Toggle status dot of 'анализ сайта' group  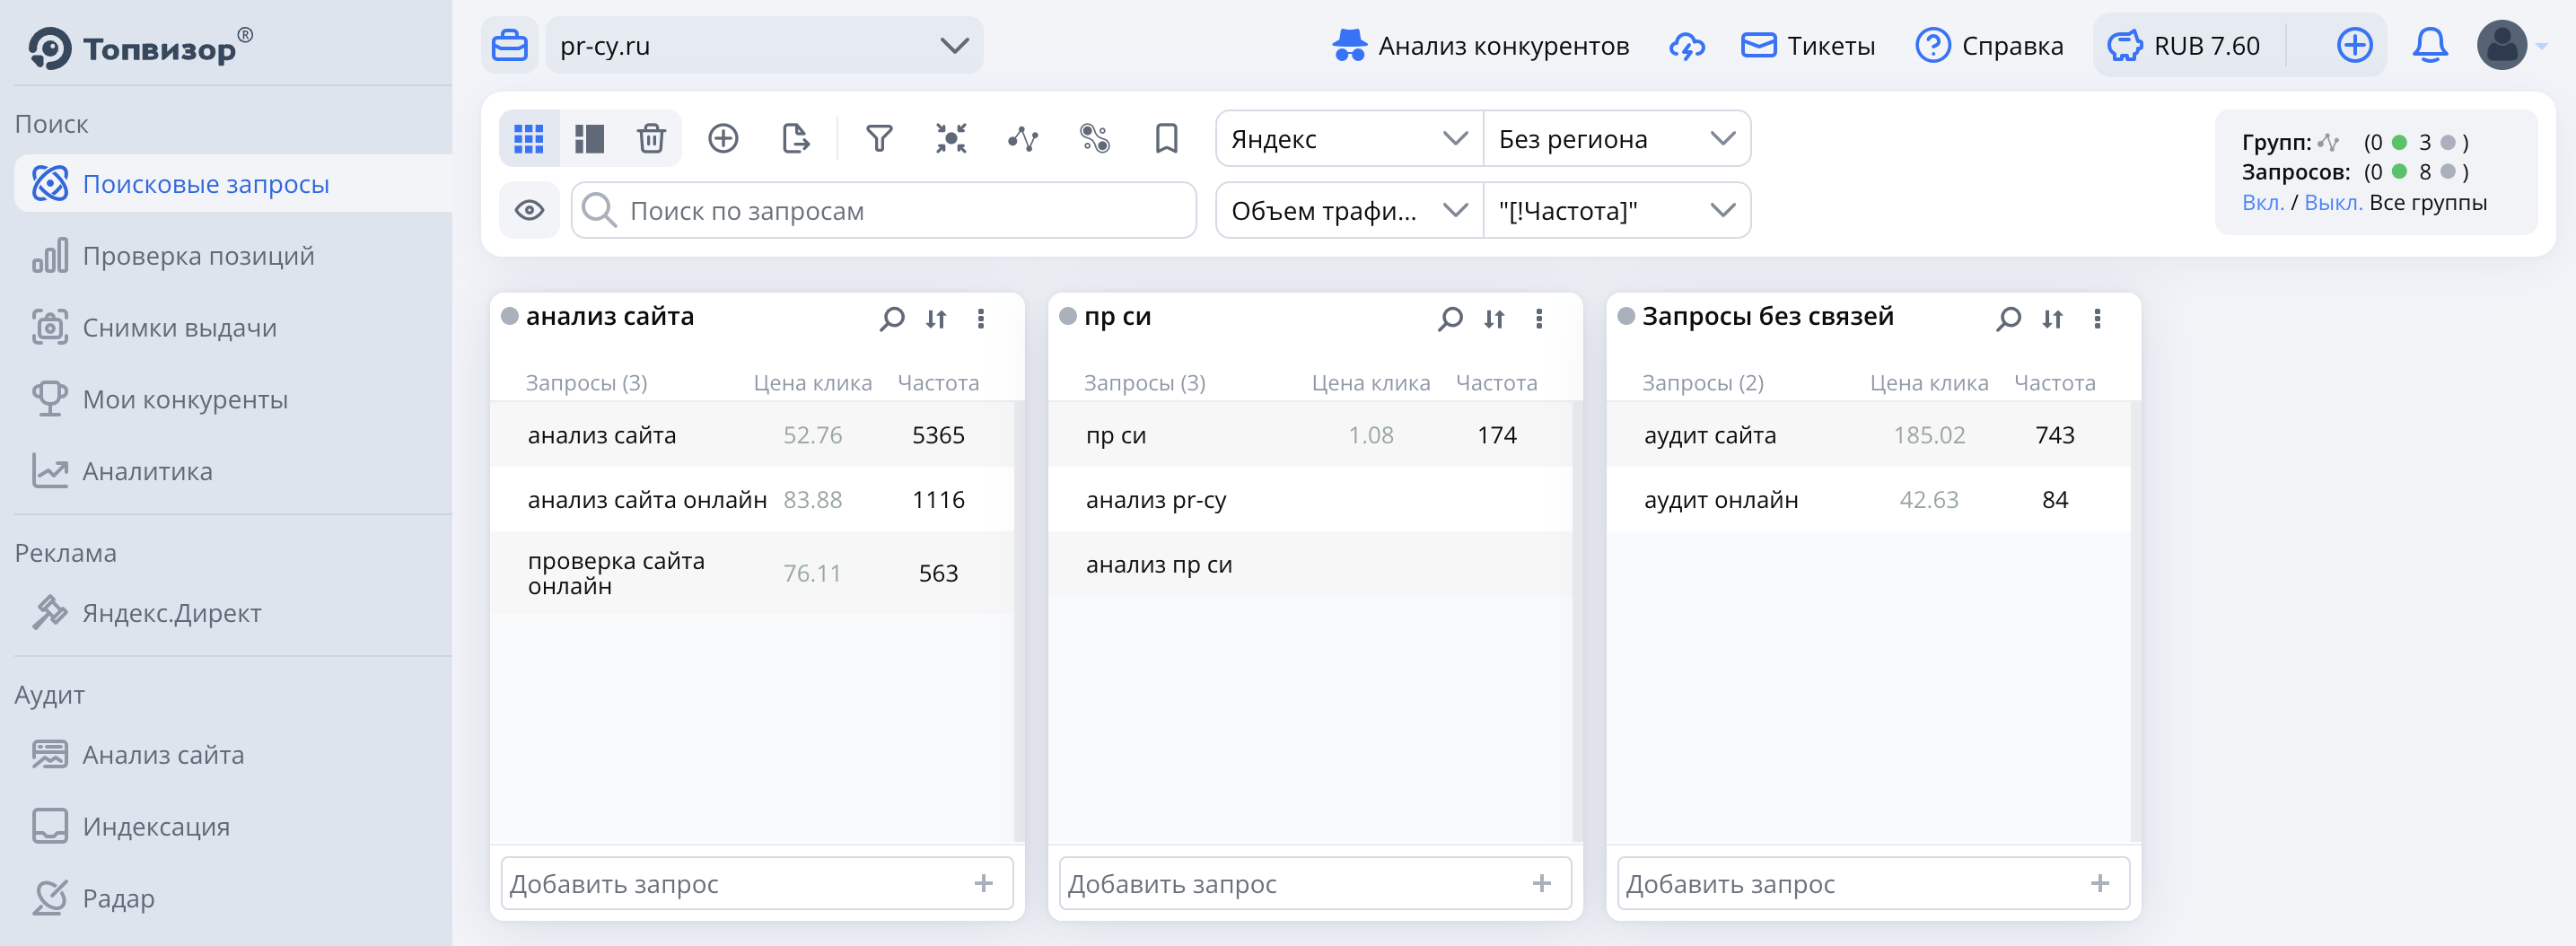pos(510,316)
